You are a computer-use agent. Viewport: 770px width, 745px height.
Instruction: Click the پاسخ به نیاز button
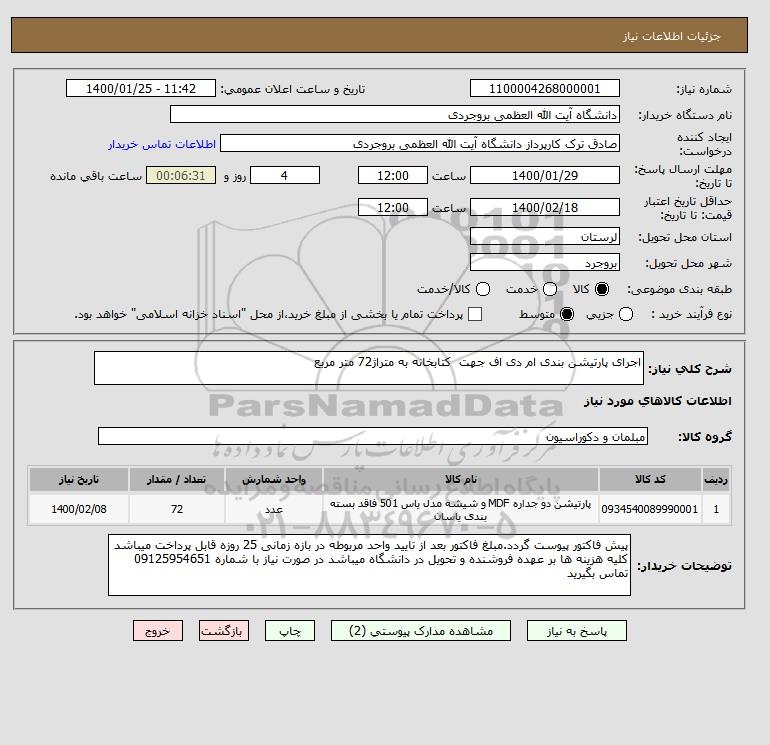click(577, 631)
